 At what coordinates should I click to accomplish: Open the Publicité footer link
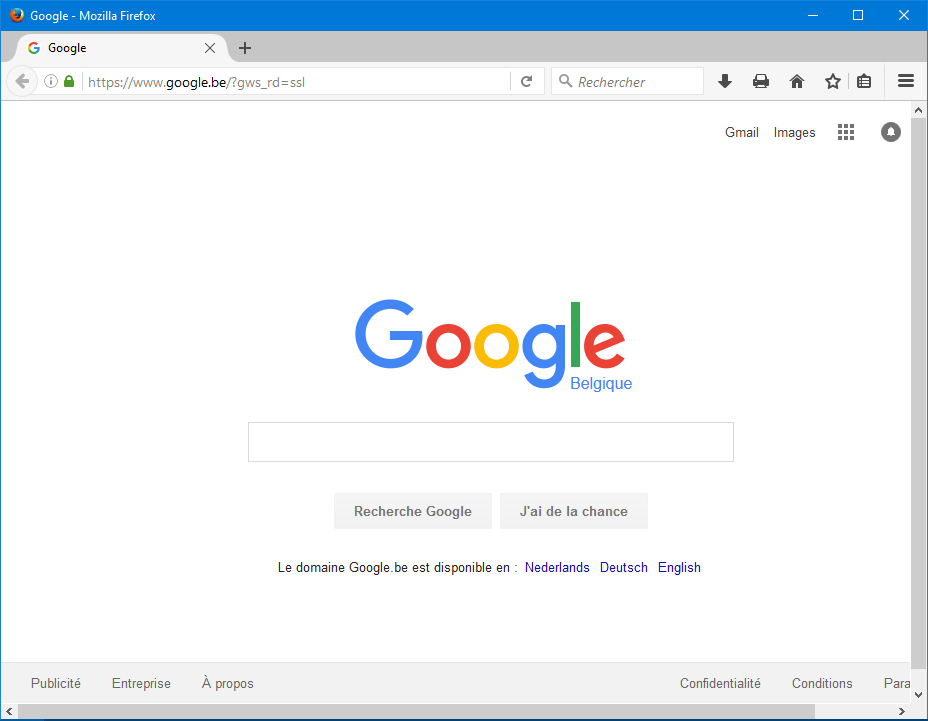coord(56,683)
